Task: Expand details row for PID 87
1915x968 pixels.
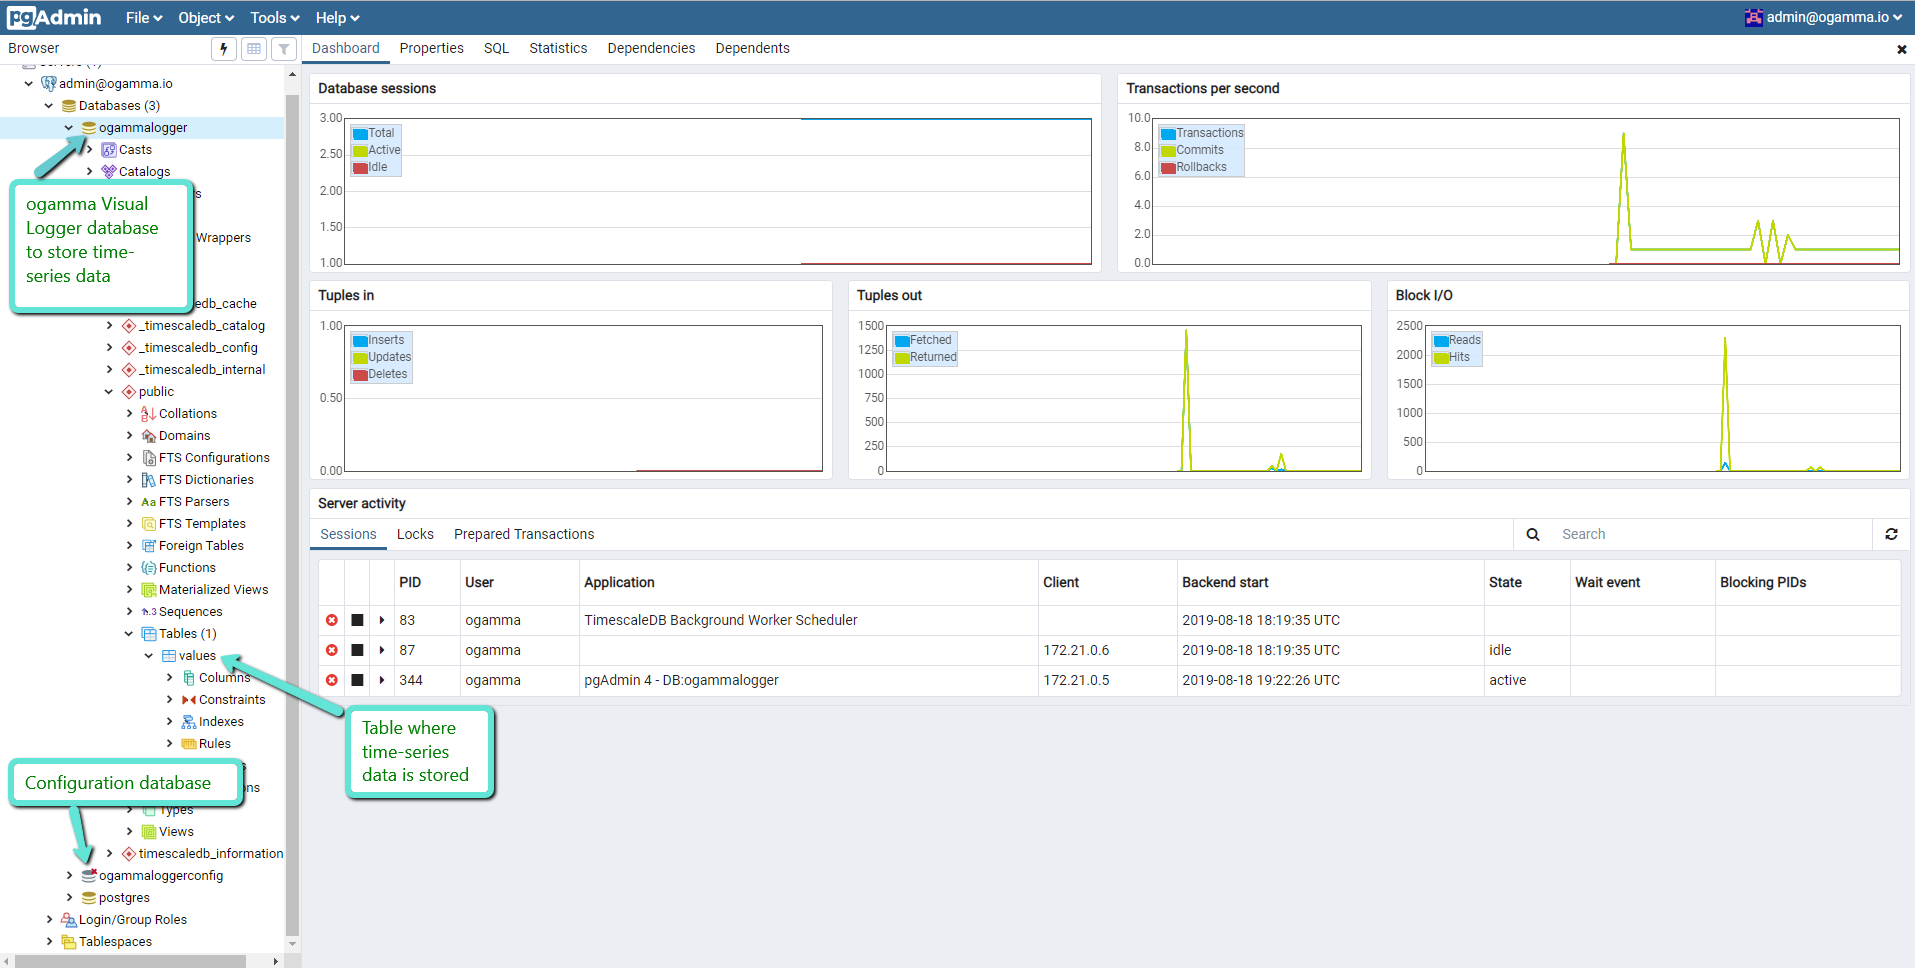Action: [x=382, y=650]
